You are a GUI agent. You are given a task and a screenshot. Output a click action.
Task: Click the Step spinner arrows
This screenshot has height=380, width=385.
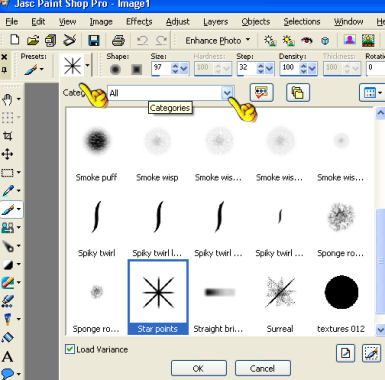[261, 69]
